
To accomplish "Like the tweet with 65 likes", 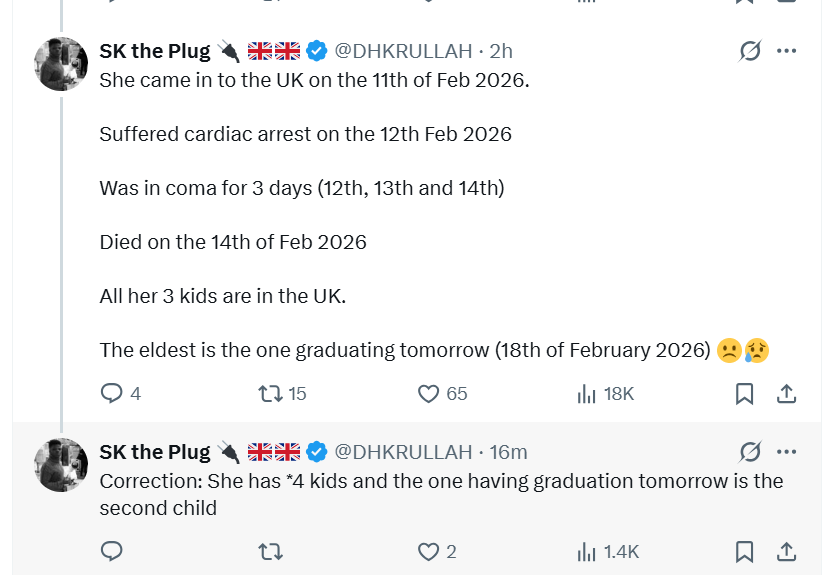I will tap(429, 394).
